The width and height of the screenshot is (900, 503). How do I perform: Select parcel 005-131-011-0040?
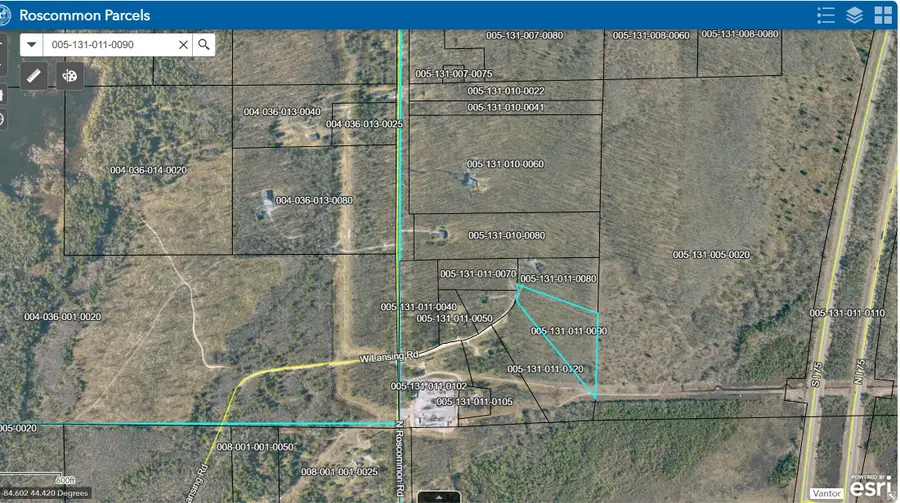[x=418, y=307]
